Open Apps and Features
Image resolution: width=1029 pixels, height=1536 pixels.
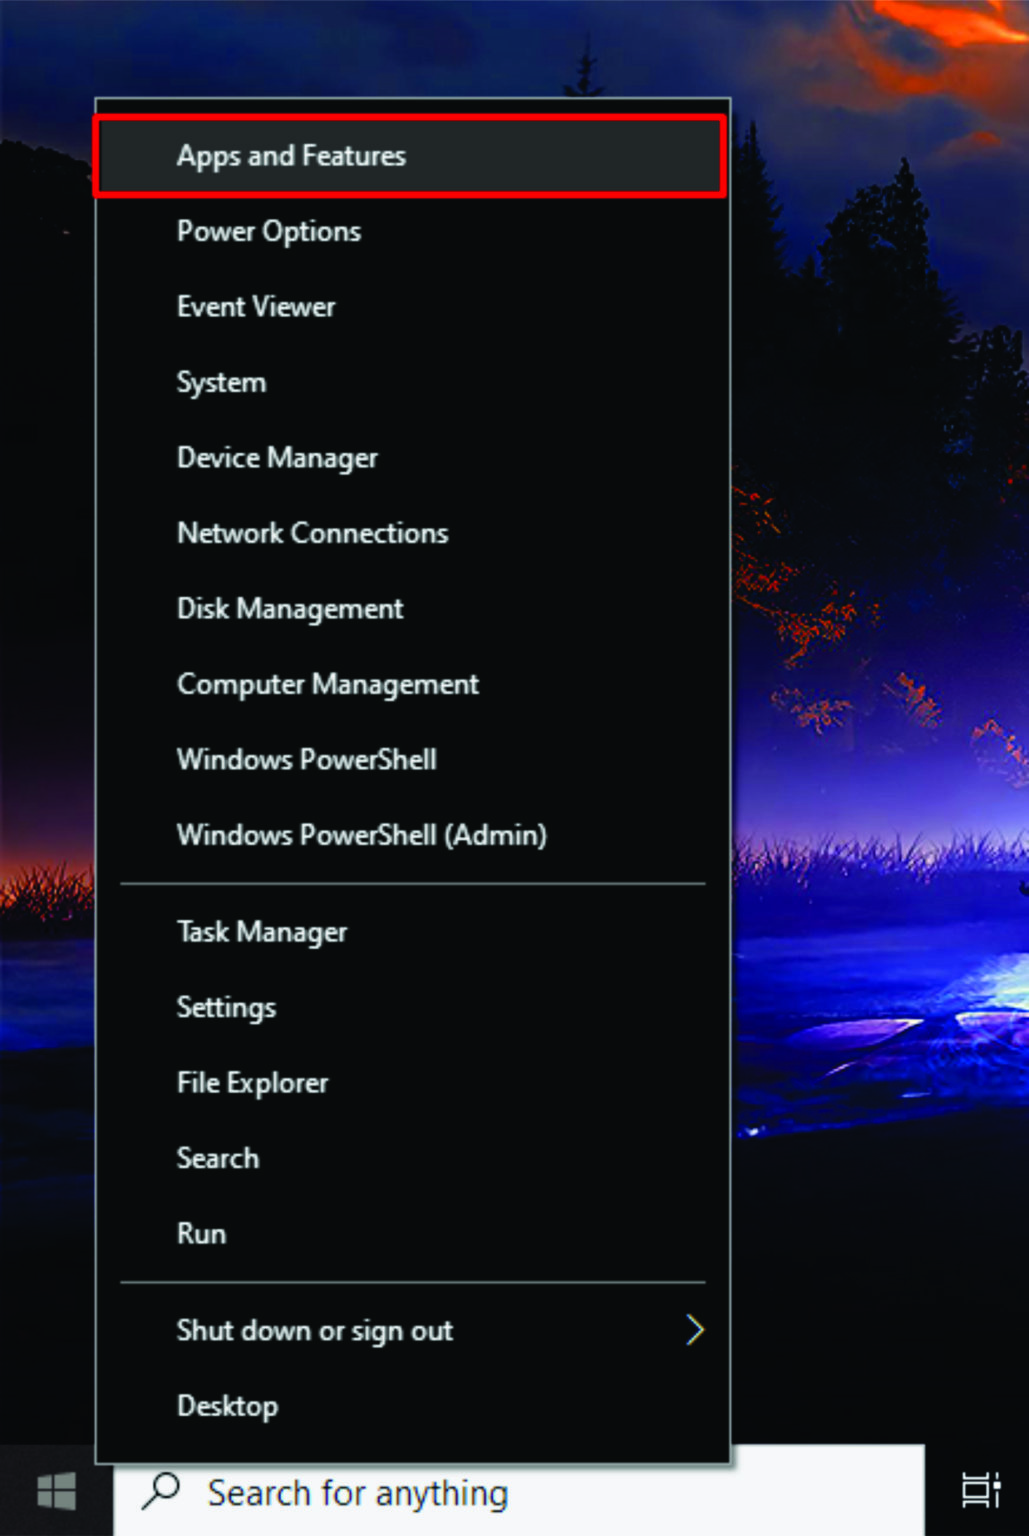click(291, 156)
